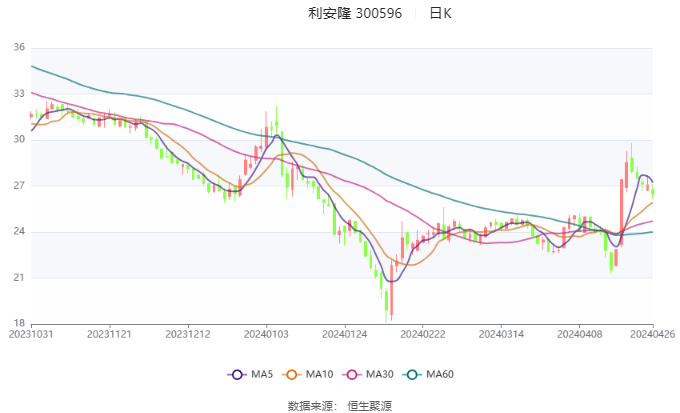The image size is (680, 413).
Task: Toggle the MA5 legend series
Action: point(250,374)
